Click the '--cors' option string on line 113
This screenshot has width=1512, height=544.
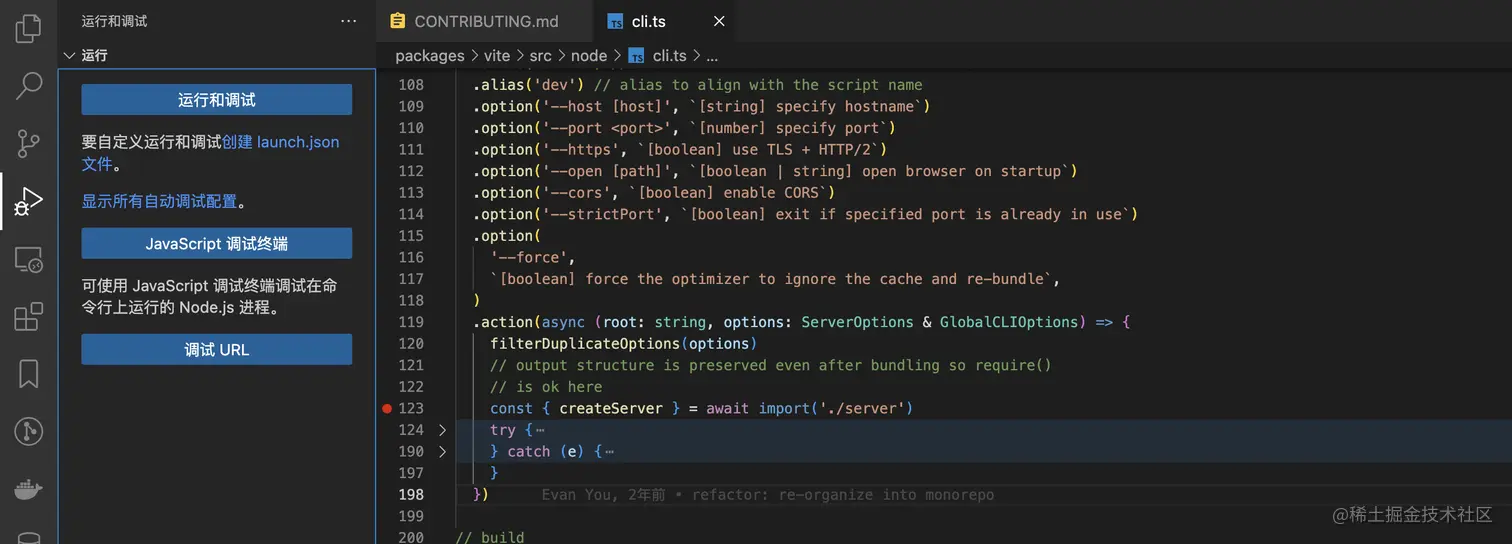[580, 193]
